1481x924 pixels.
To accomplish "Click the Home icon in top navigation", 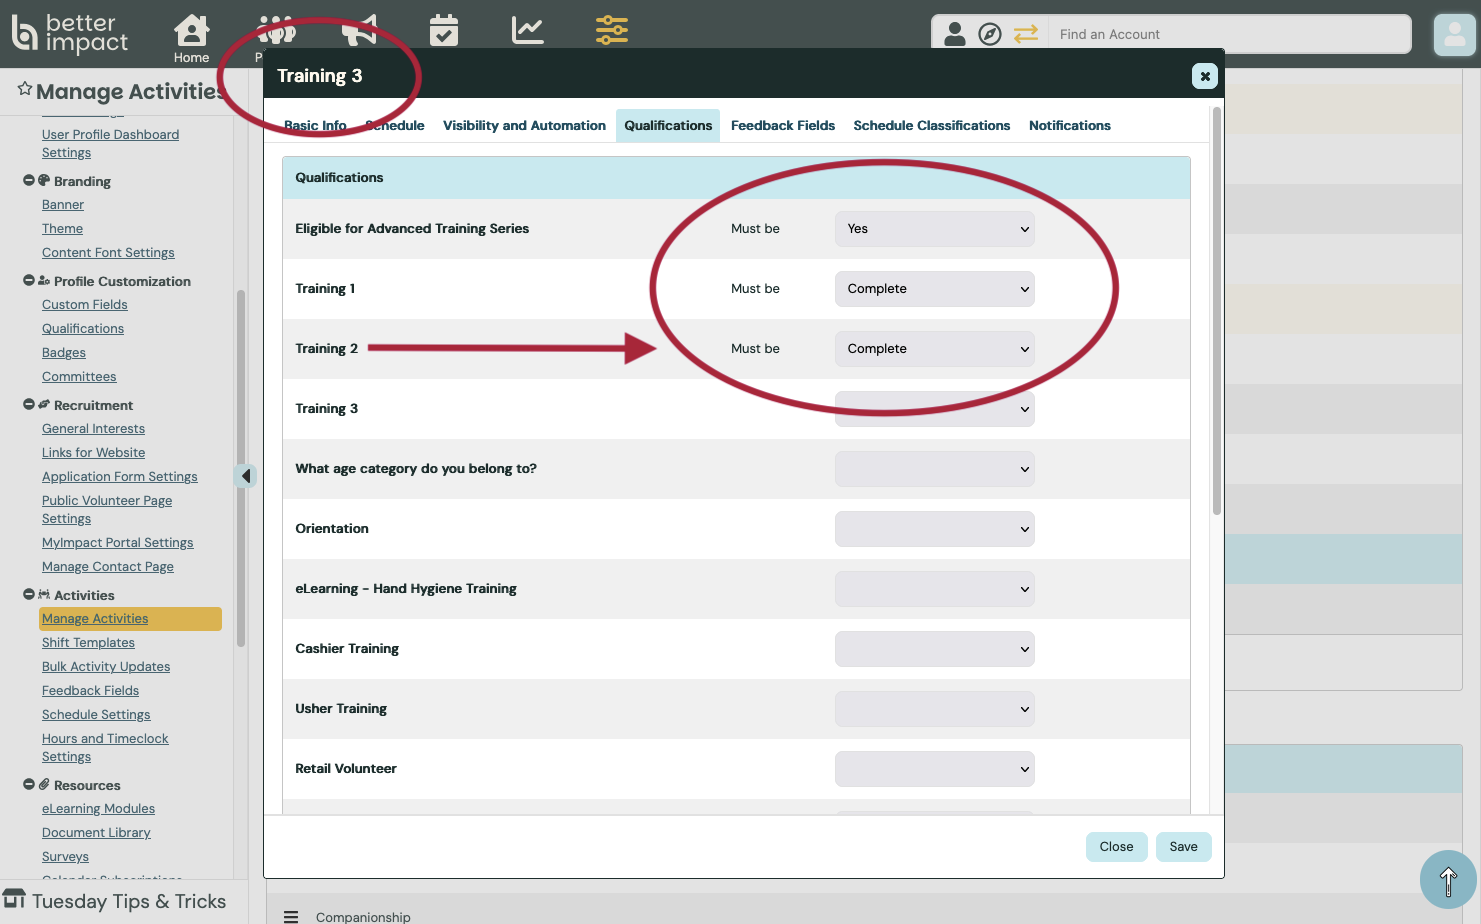I will point(191,37).
